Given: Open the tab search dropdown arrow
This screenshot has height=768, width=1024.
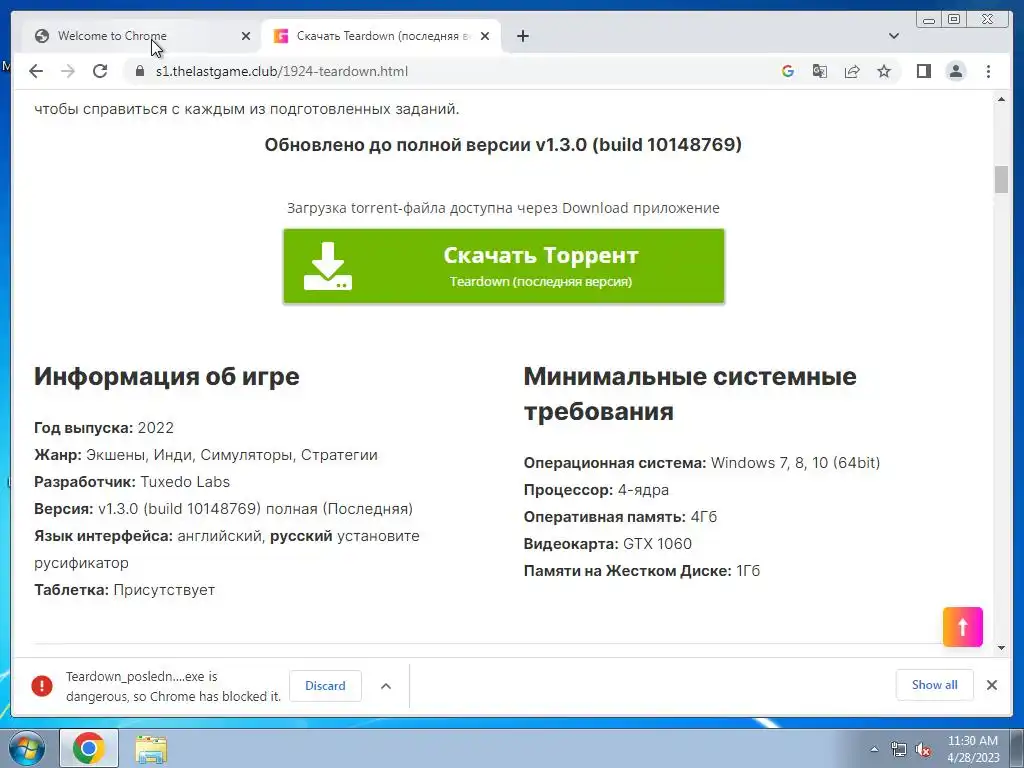Looking at the screenshot, I should [894, 36].
